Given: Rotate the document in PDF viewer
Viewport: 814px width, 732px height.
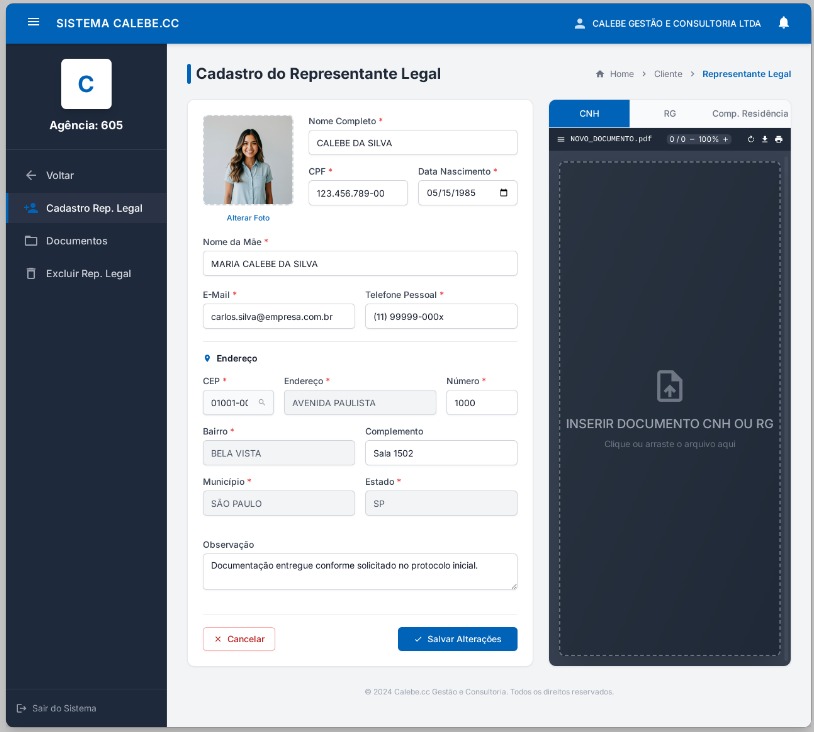Looking at the screenshot, I should click(751, 139).
